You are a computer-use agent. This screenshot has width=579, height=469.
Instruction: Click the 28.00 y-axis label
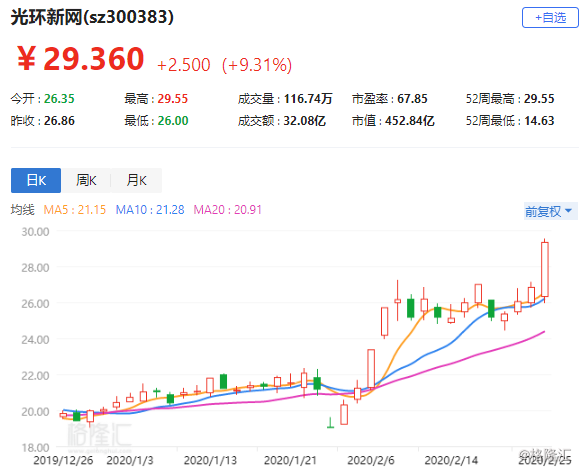tap(35, 268)
